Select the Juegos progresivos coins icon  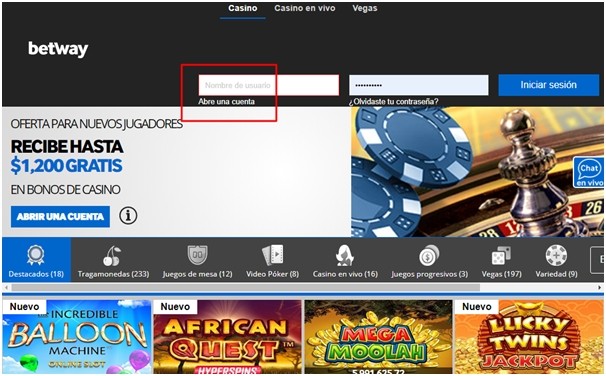coord(429,255)
